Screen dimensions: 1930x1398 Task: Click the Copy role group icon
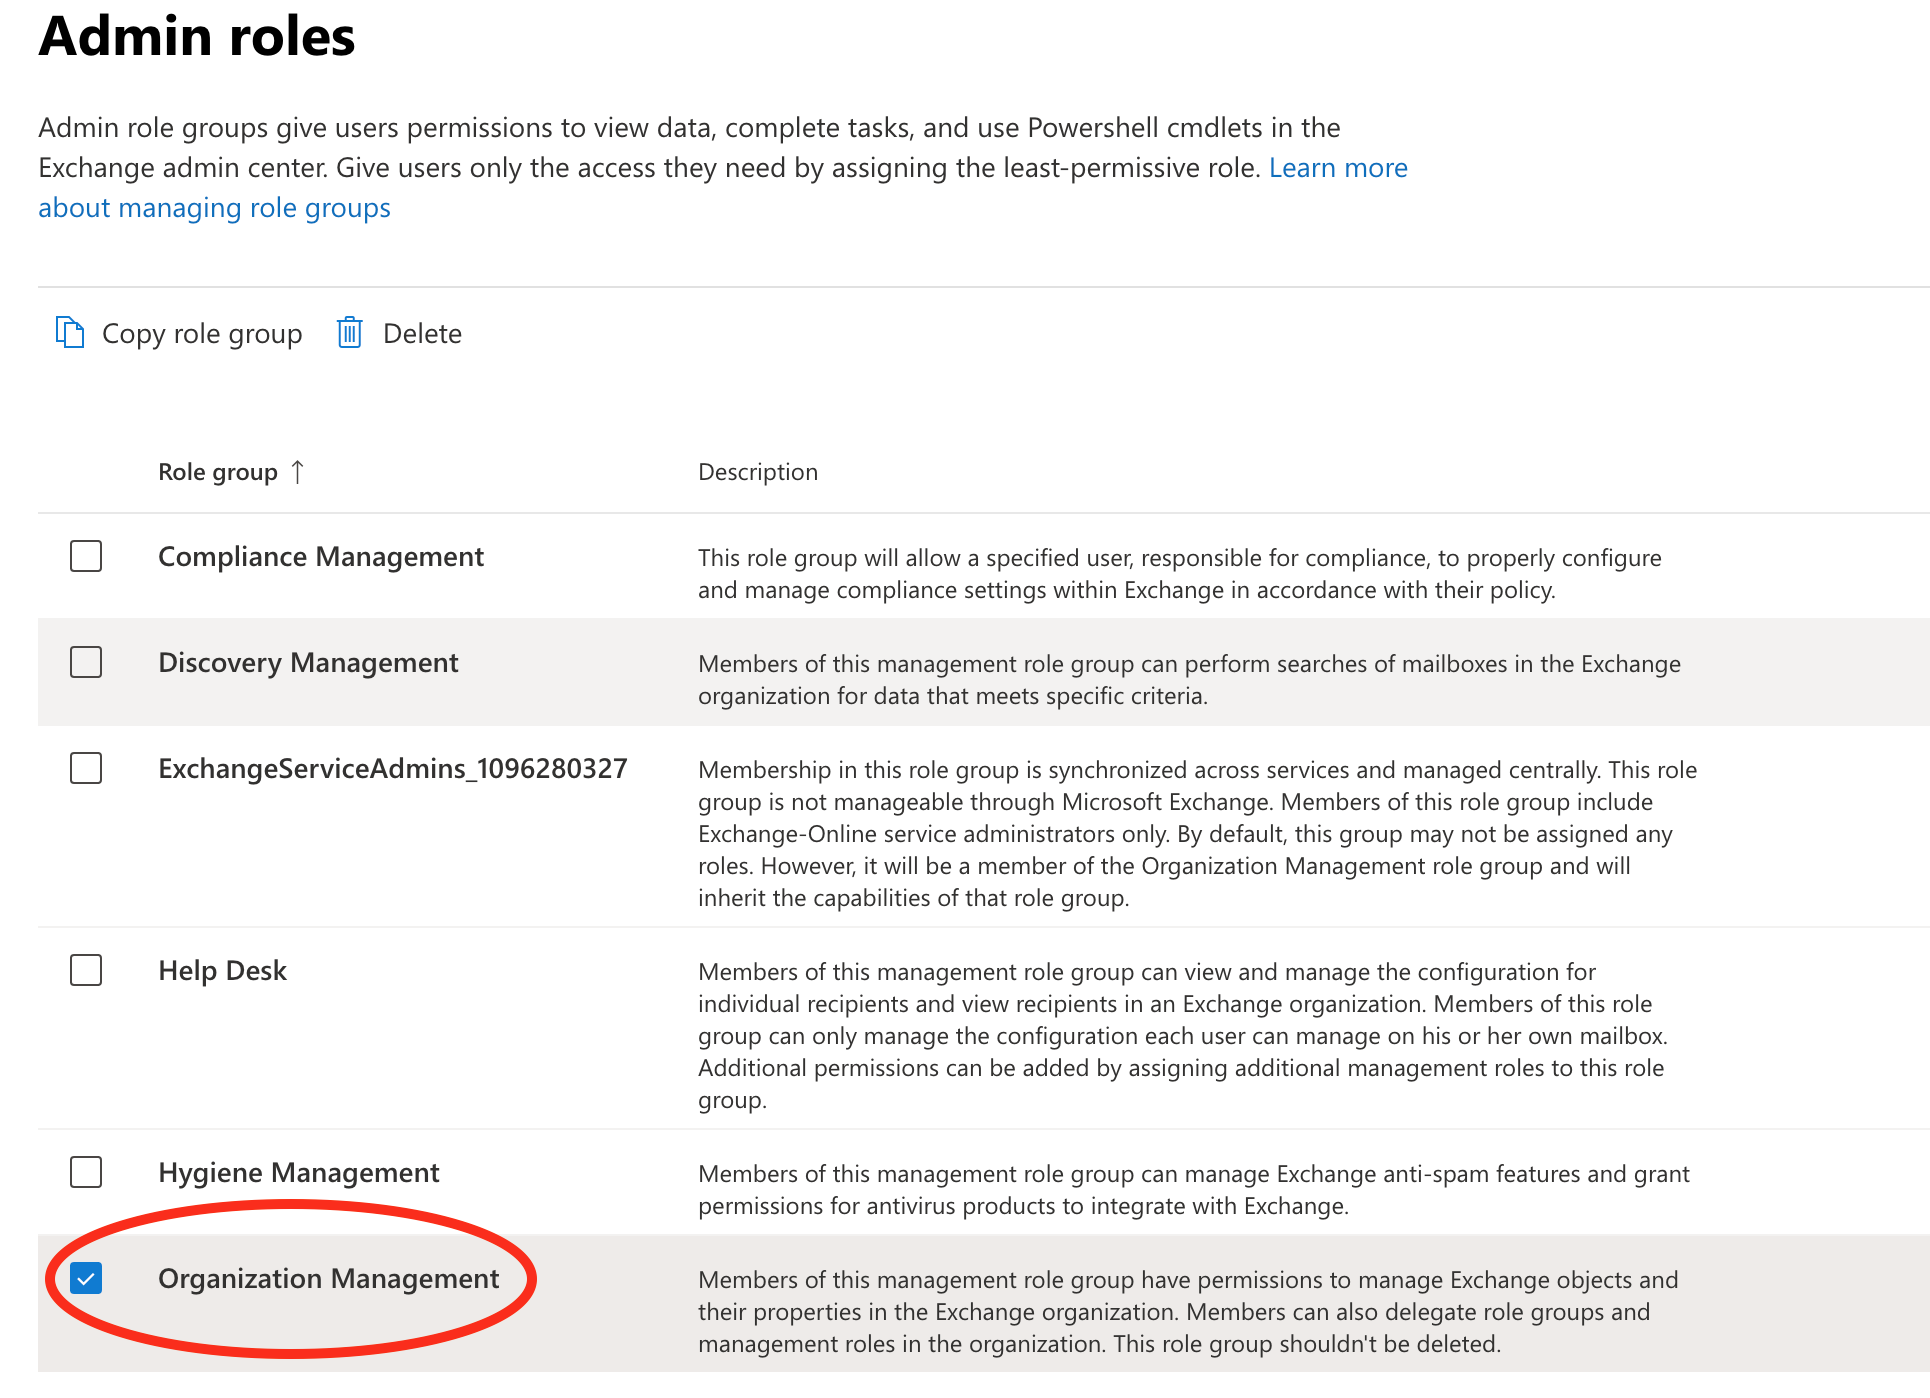click(69, 332)
